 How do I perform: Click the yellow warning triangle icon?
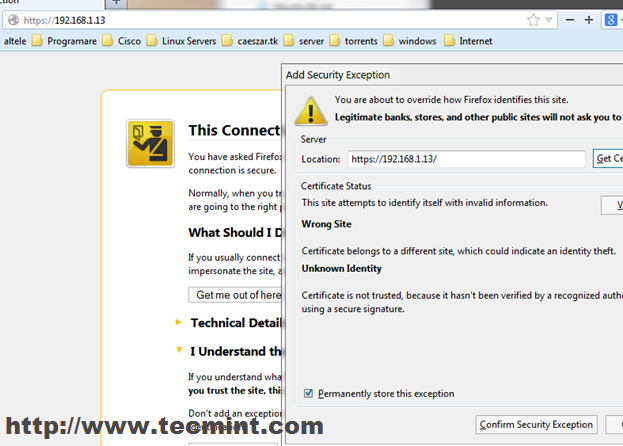pyautogui.click(x=311, y=111)
